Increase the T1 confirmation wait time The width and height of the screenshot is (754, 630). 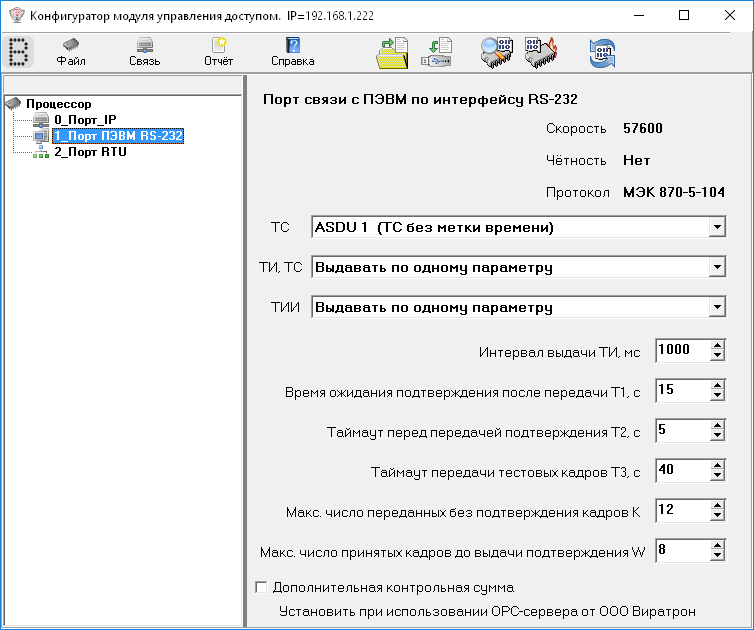(x=717, y=385)
